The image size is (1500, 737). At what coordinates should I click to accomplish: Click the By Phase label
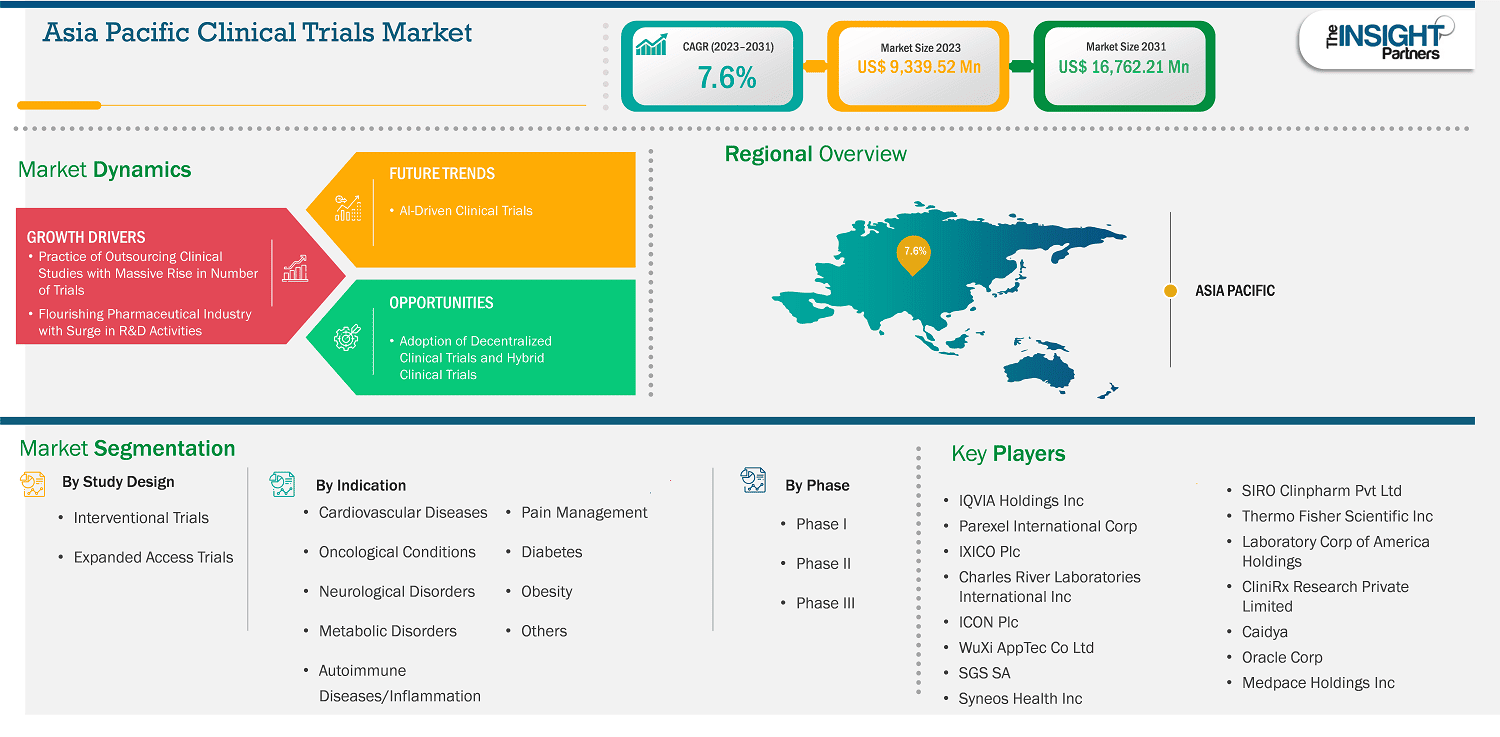[x=817, y=486]
